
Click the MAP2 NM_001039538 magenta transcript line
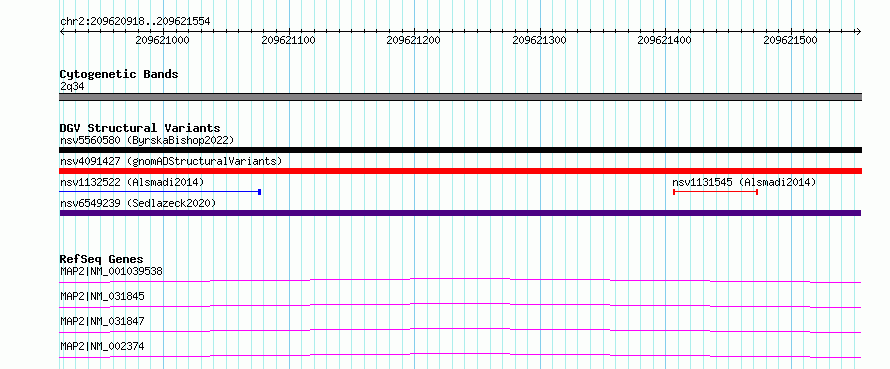(x=460, y=280)
